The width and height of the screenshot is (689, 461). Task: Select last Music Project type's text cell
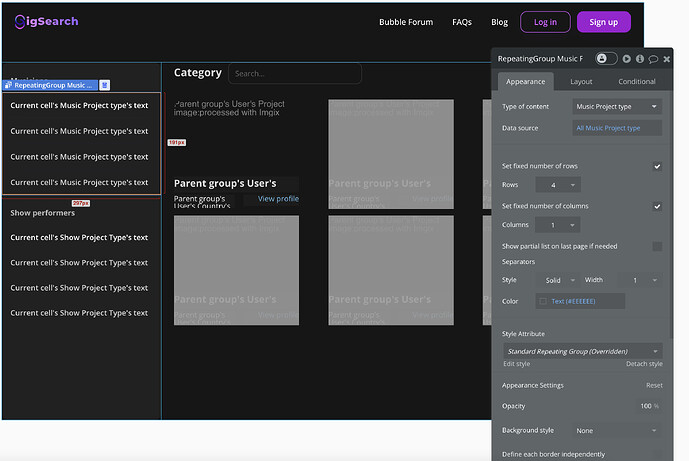[79, 182]
